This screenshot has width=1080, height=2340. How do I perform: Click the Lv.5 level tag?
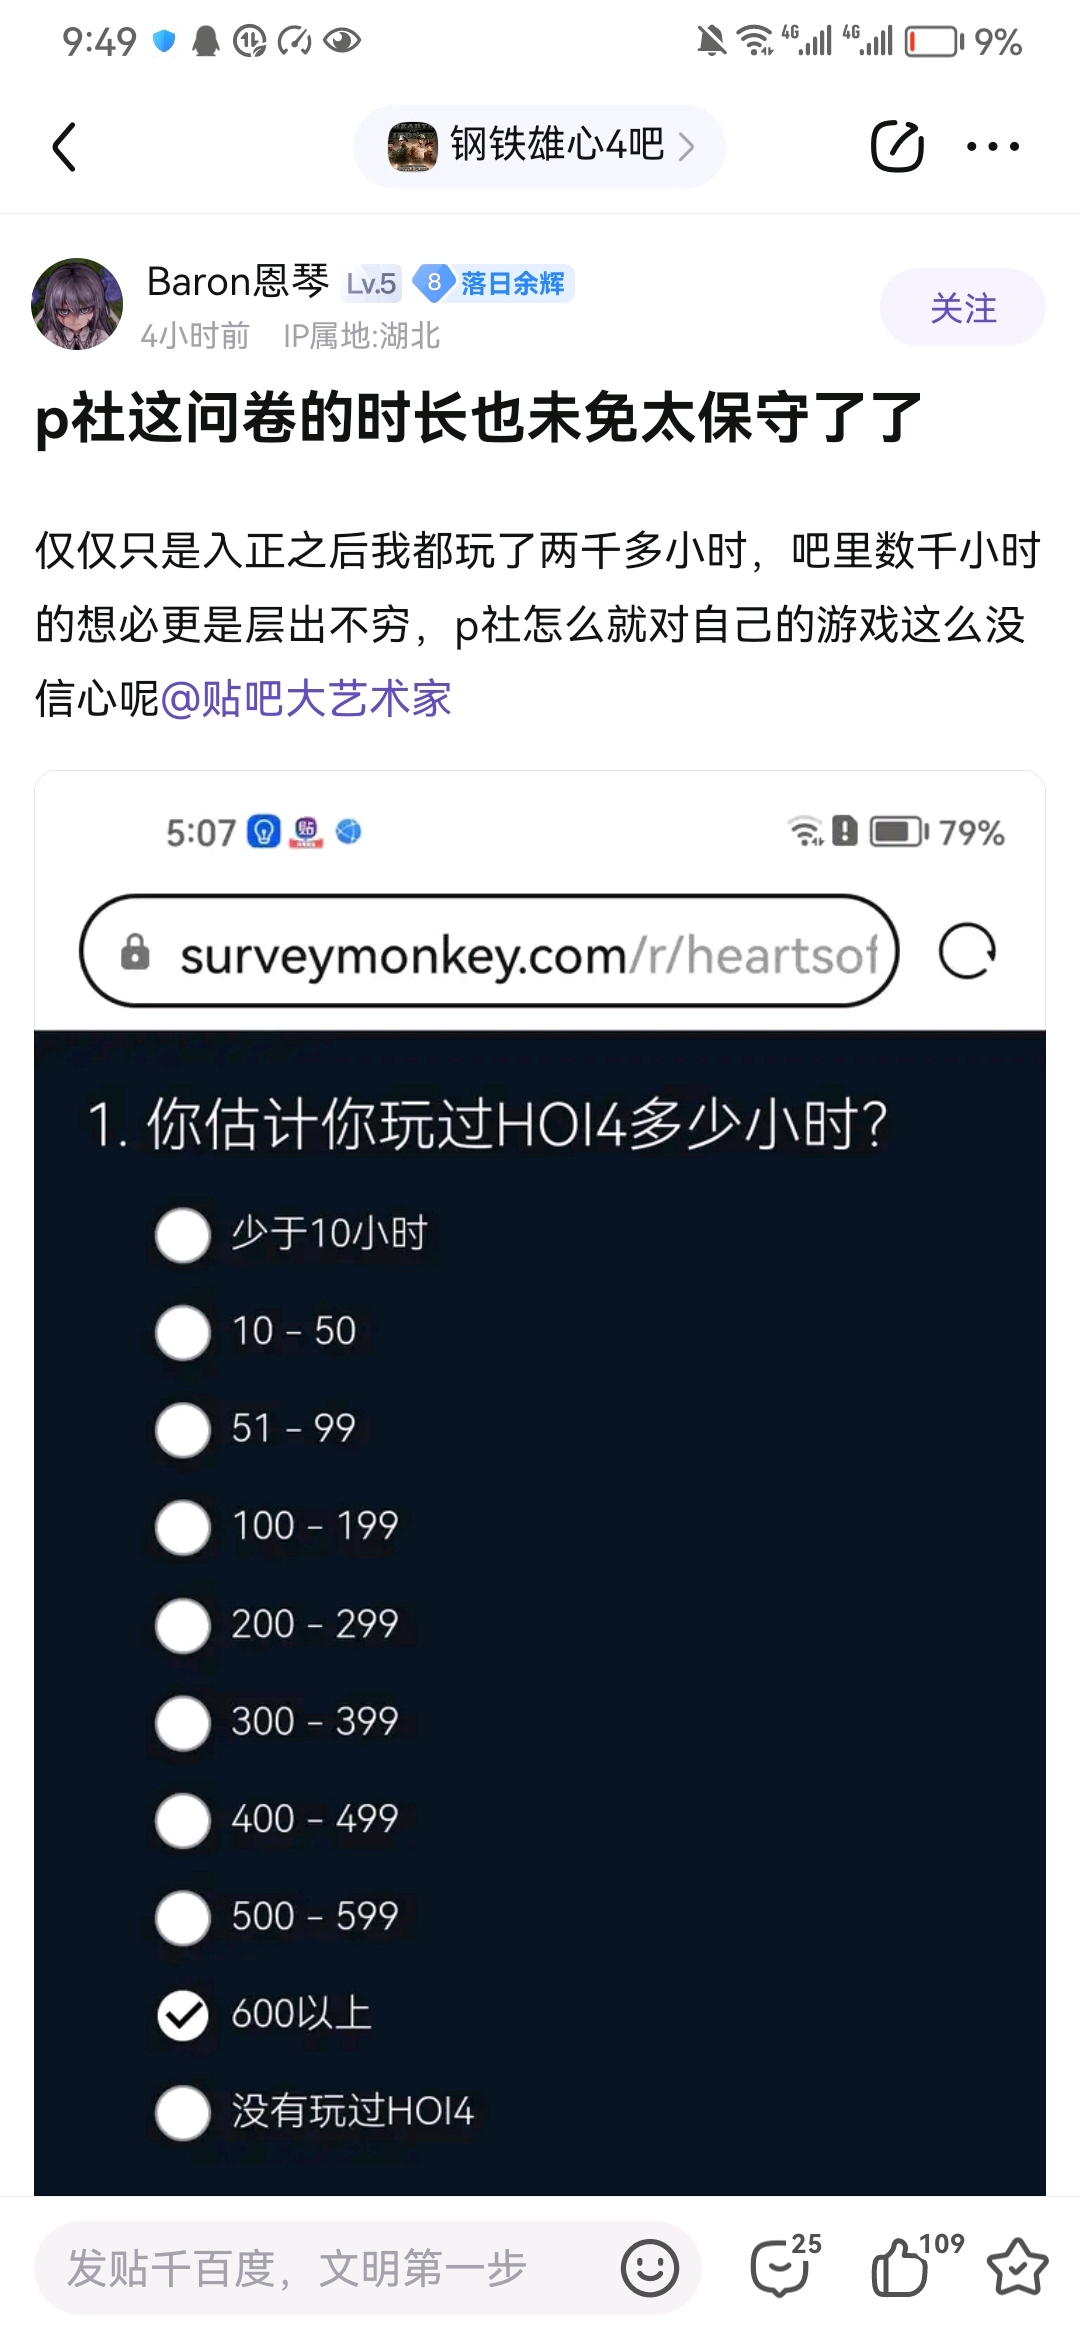[x=371, y=284]
